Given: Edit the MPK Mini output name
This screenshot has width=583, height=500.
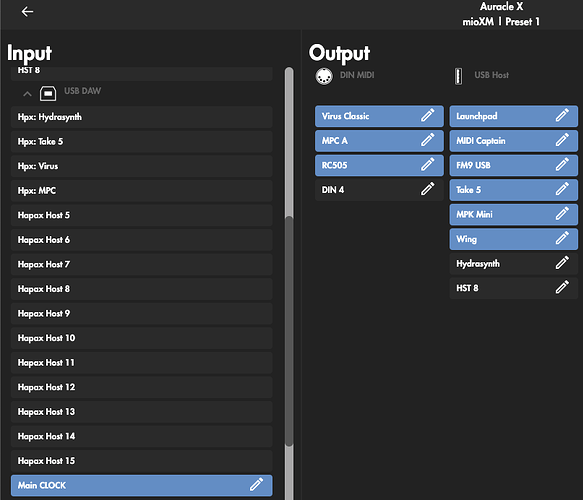Looking at the screenshot, I should 562,214.
